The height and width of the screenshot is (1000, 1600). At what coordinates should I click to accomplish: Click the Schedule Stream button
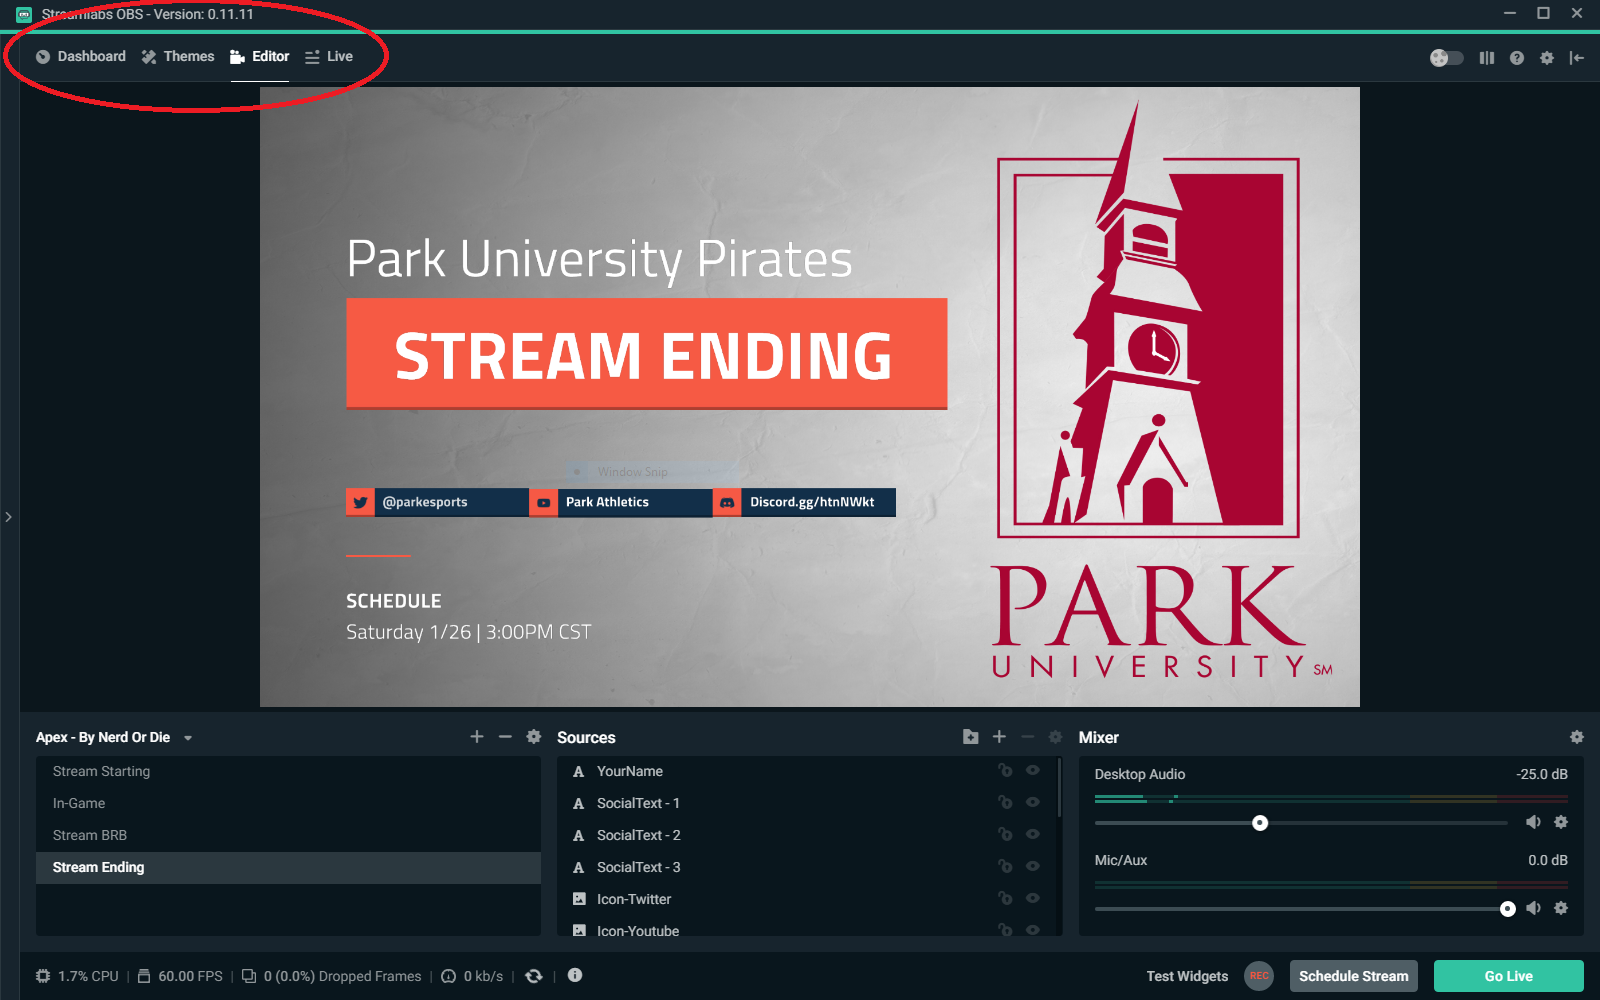[1353, 976]
